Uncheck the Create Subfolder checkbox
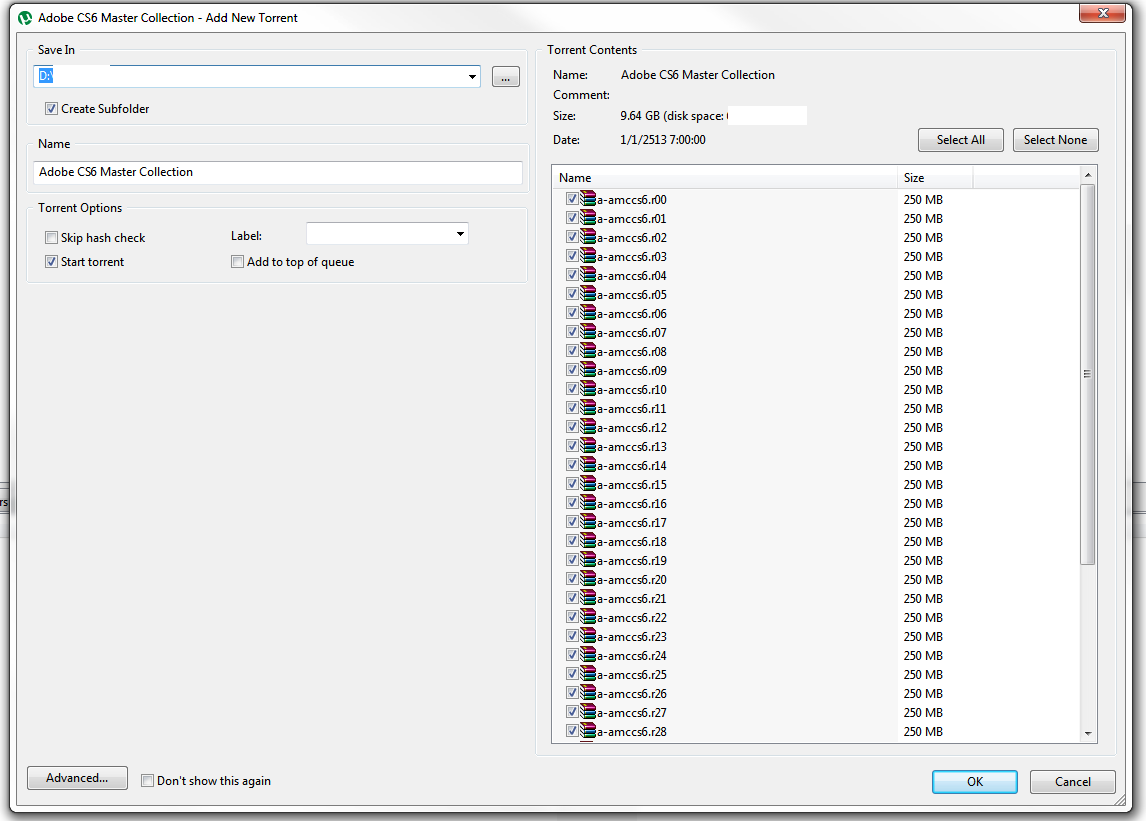The width and height of the screenshot is (1146, 821). 51,108
